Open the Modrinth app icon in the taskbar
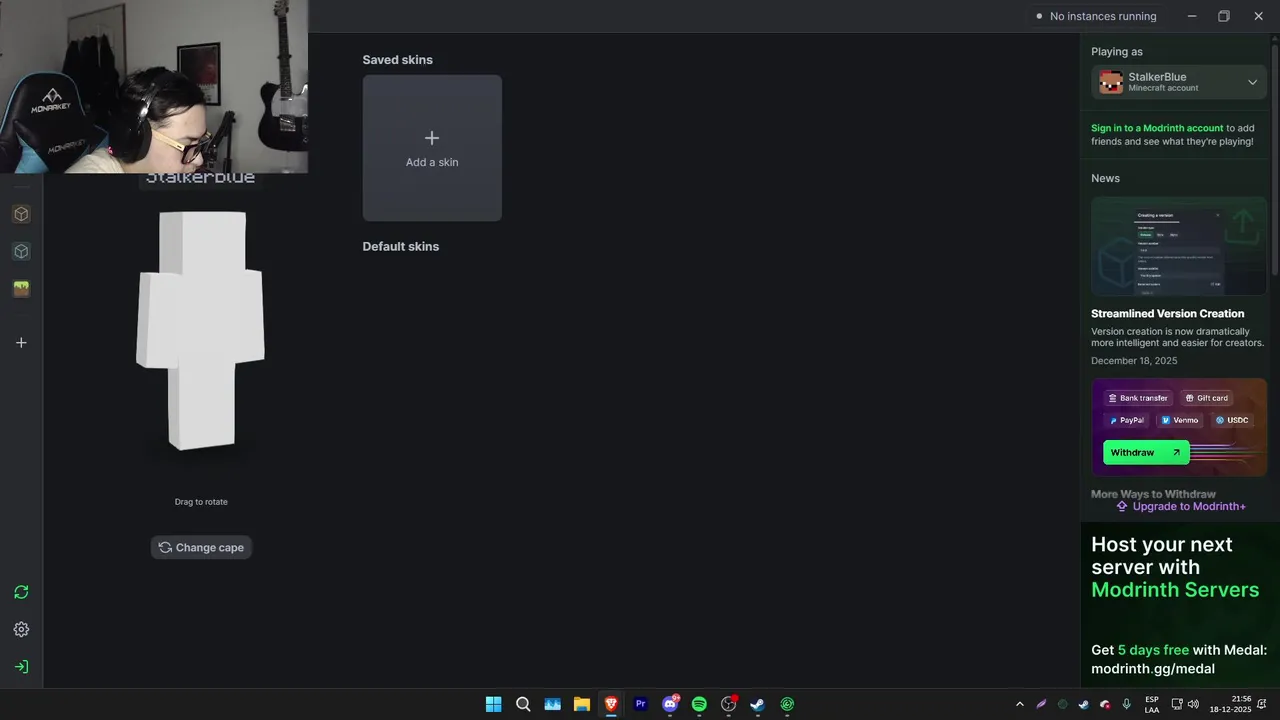 [x=787, y=704]
